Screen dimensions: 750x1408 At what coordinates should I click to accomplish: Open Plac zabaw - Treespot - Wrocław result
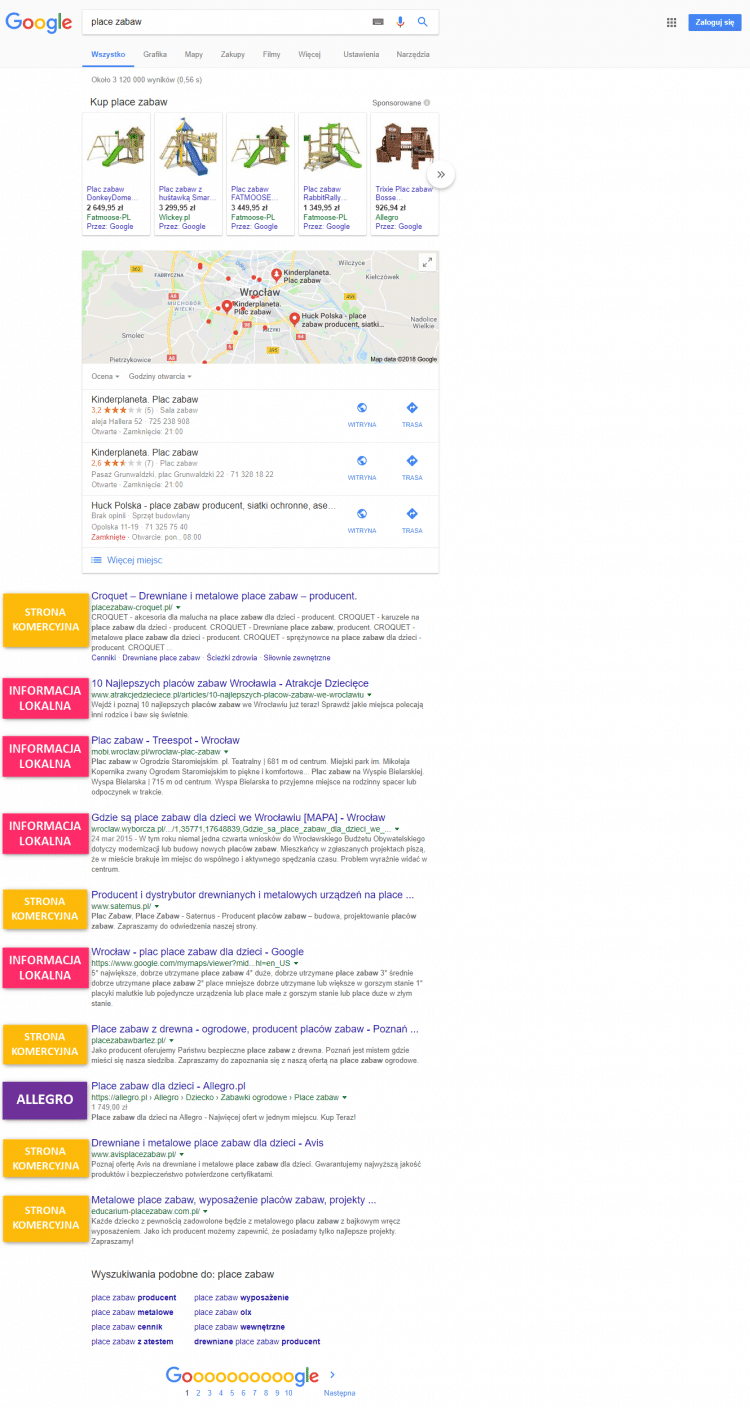click(165, 740)
